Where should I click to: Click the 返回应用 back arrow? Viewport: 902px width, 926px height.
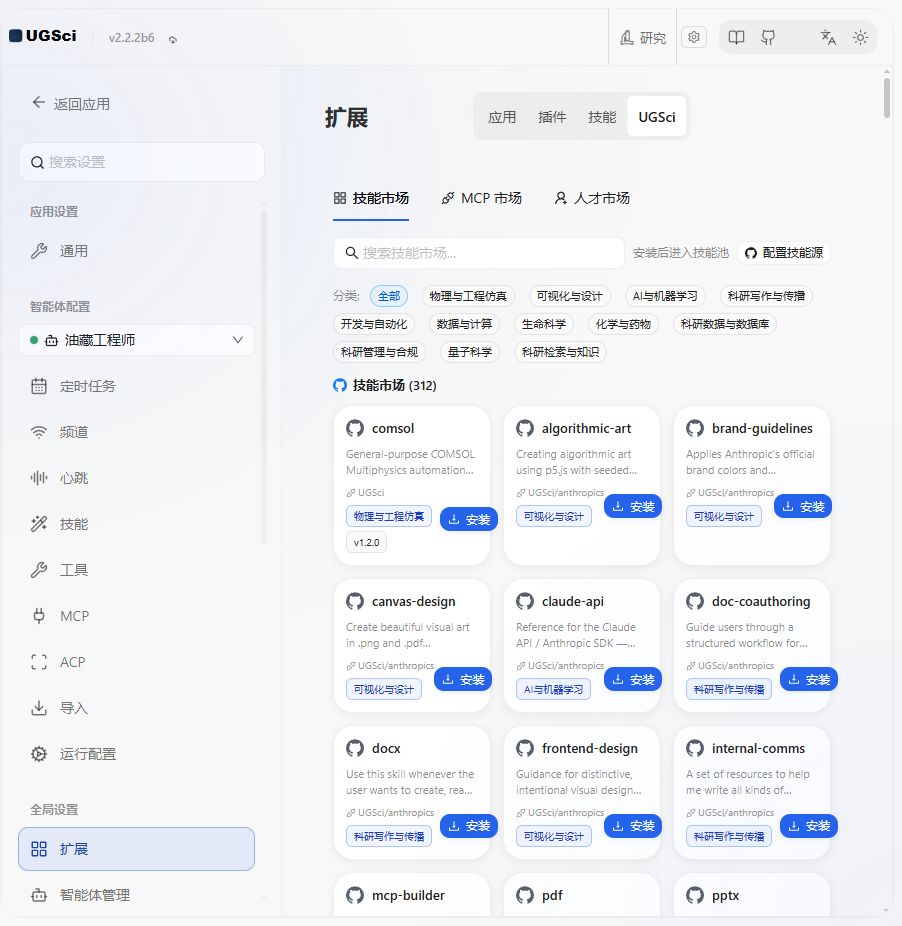tap(38, 103)
